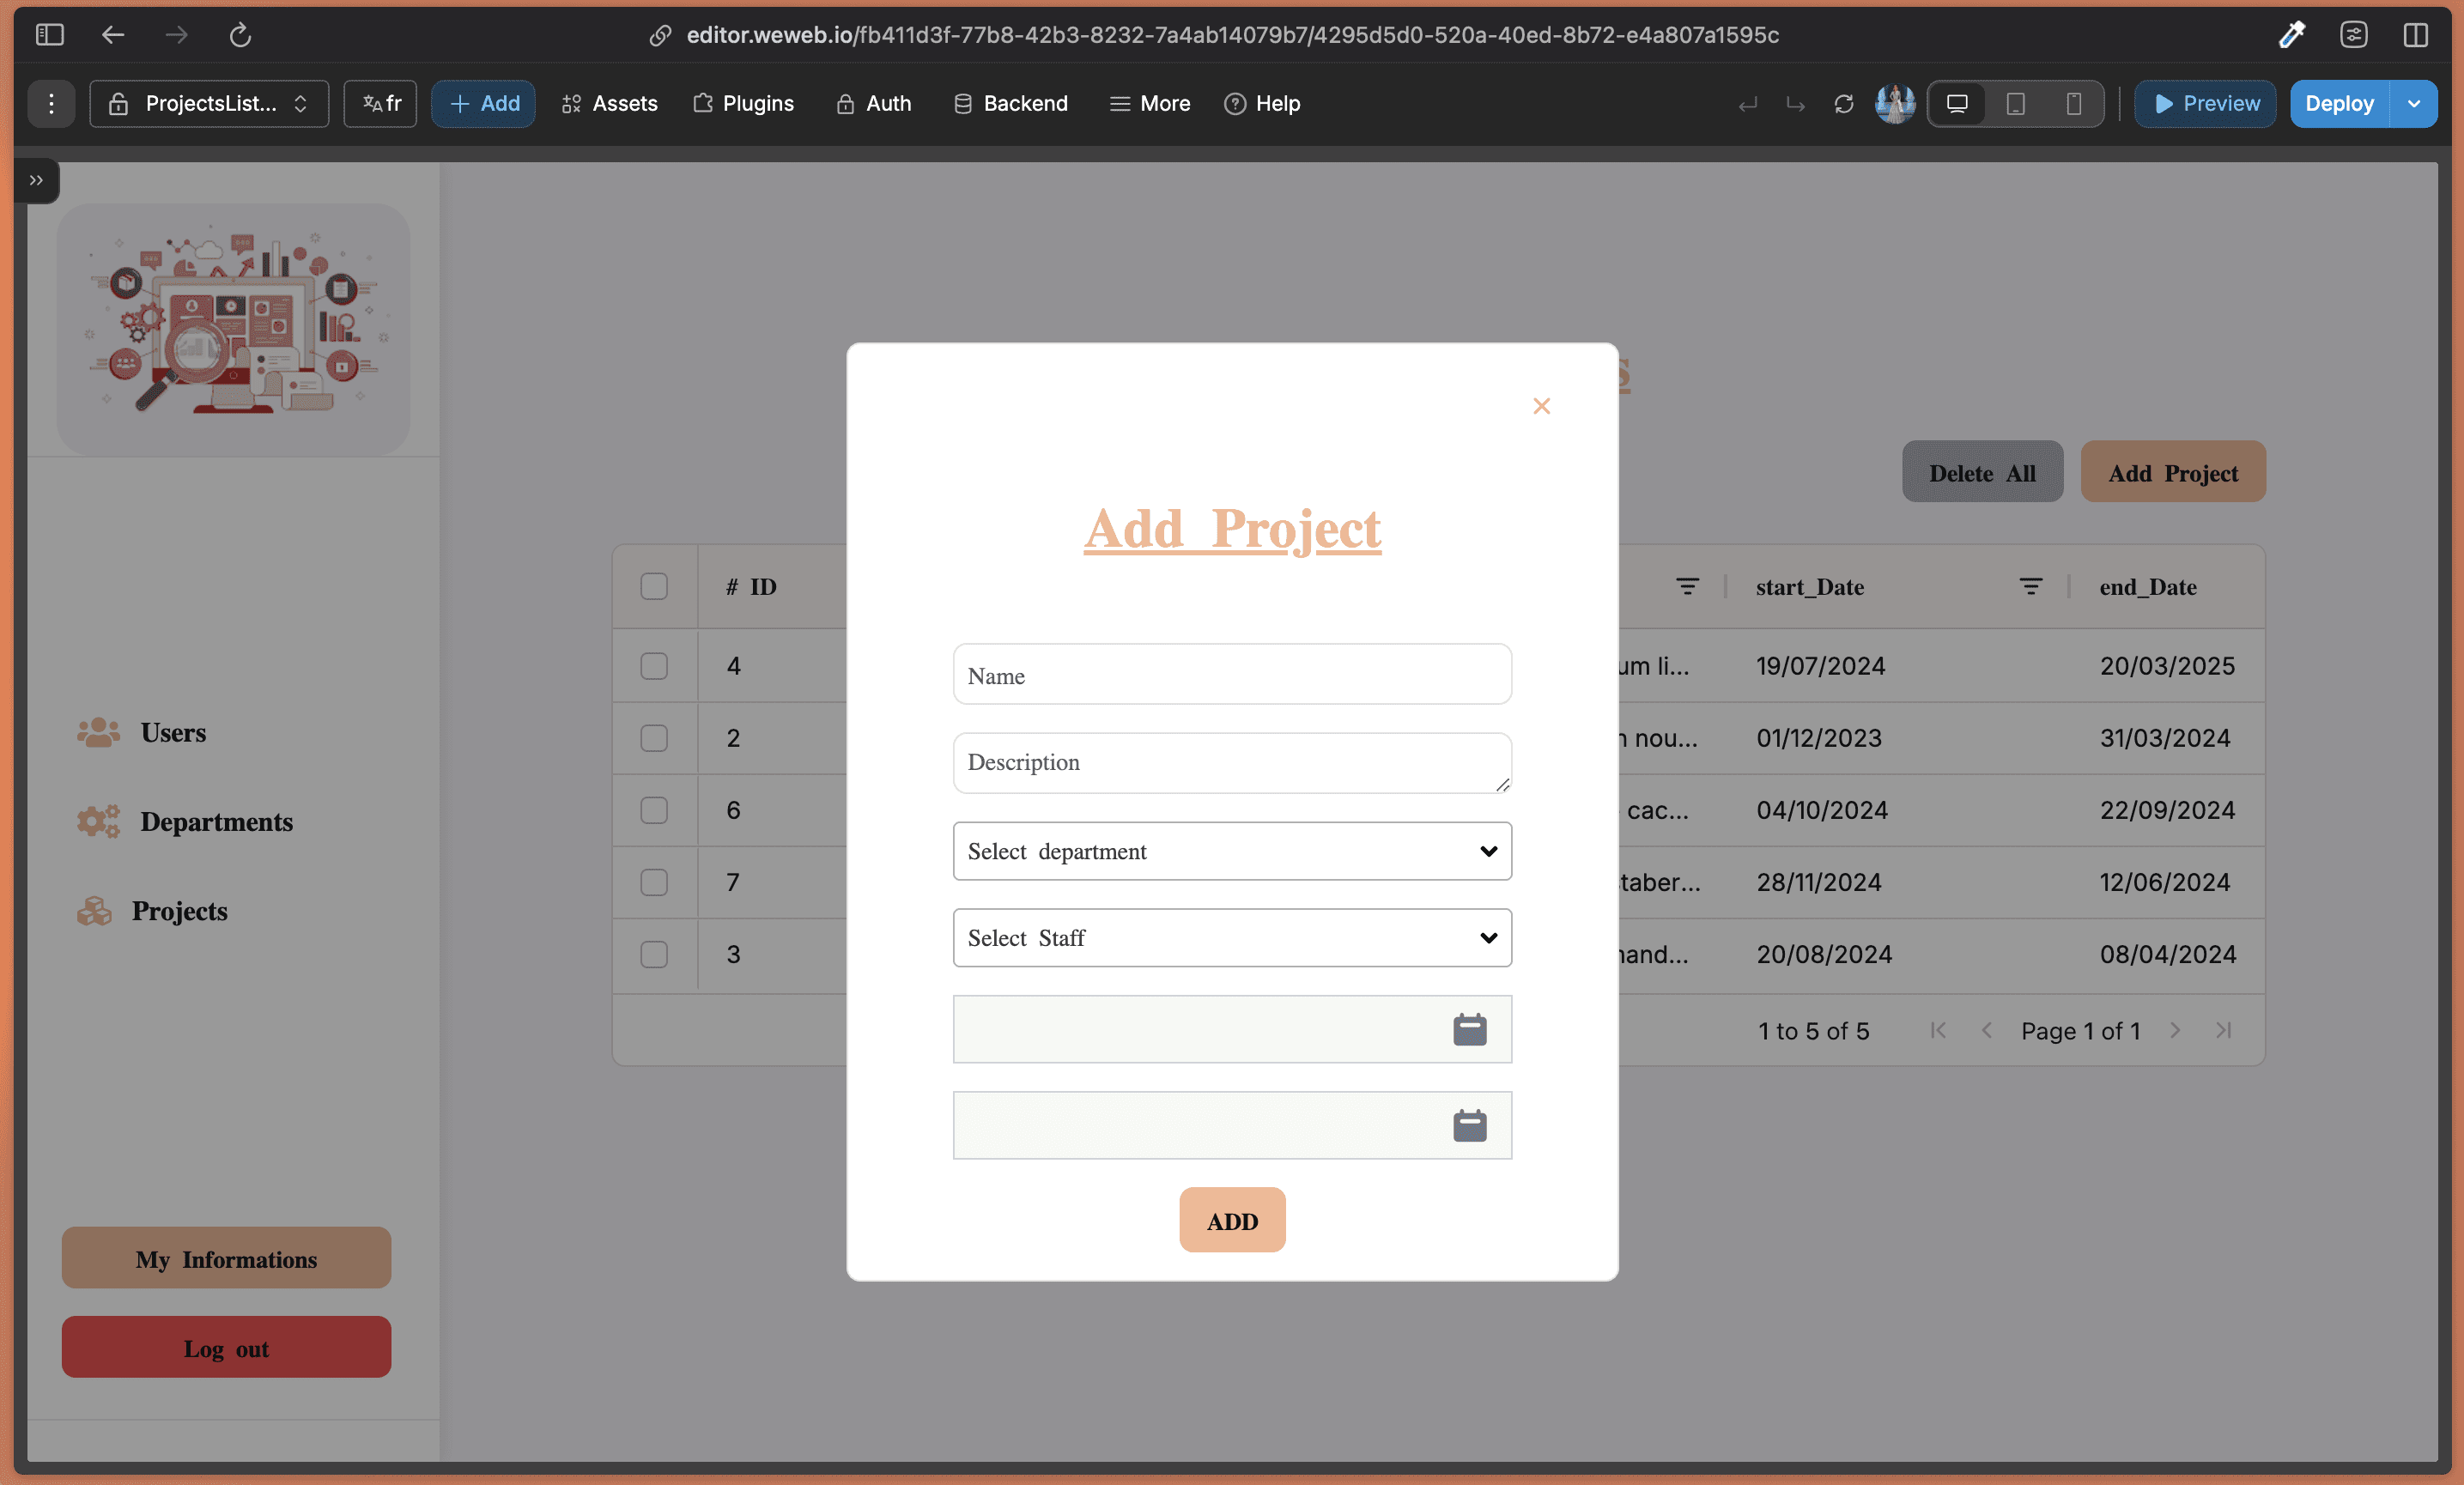Open the start_Date column filter icon
This screenshot has width=2464, height=1485.
2030,586
